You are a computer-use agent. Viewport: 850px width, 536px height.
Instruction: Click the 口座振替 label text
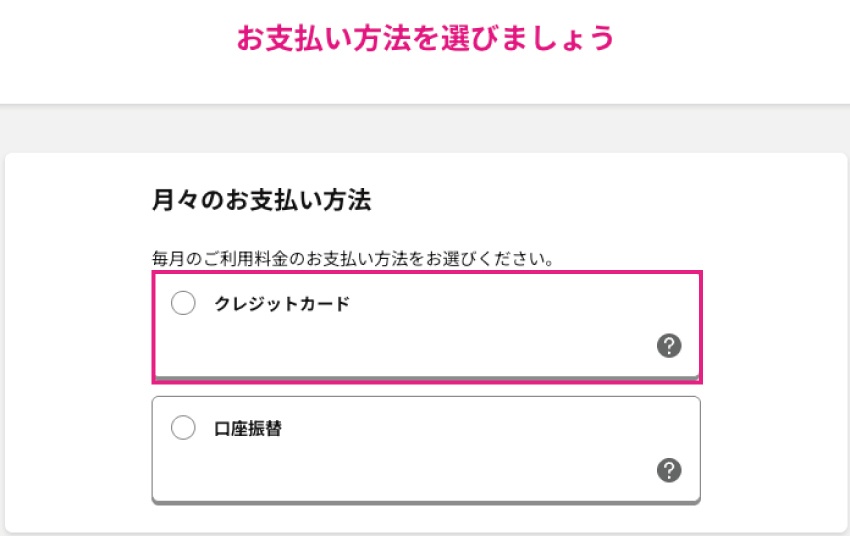248,428
